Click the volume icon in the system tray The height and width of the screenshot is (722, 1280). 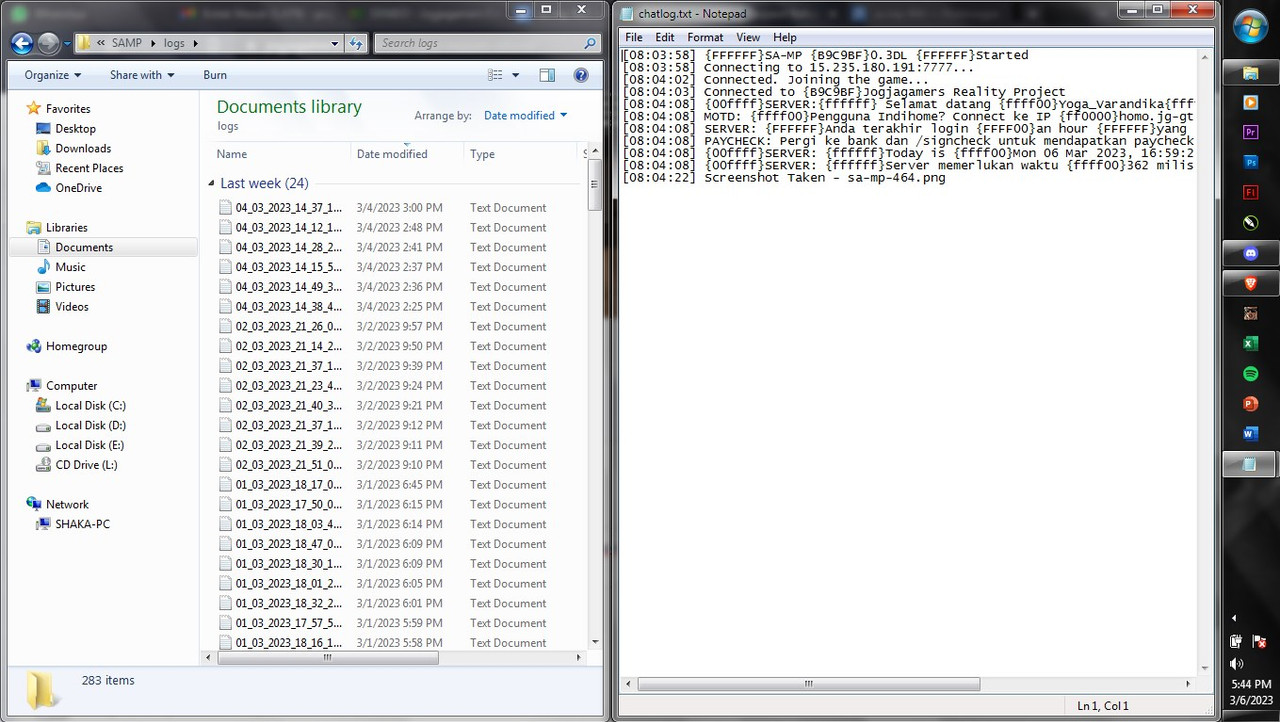coord(1237,664)
